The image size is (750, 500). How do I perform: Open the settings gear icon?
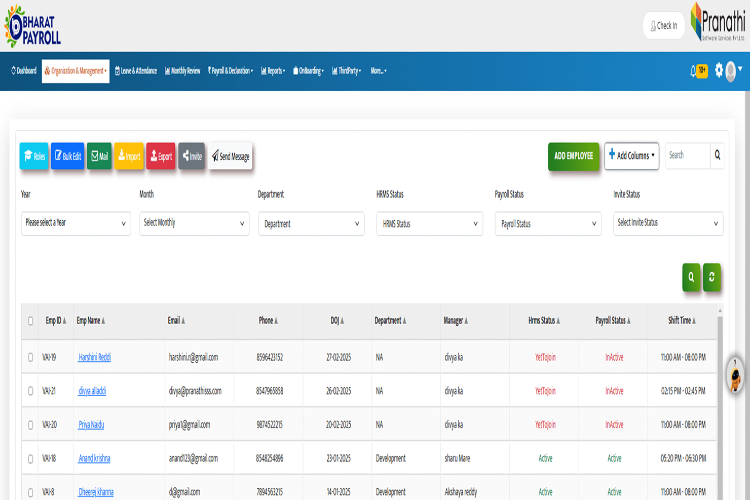pos(719,70)
